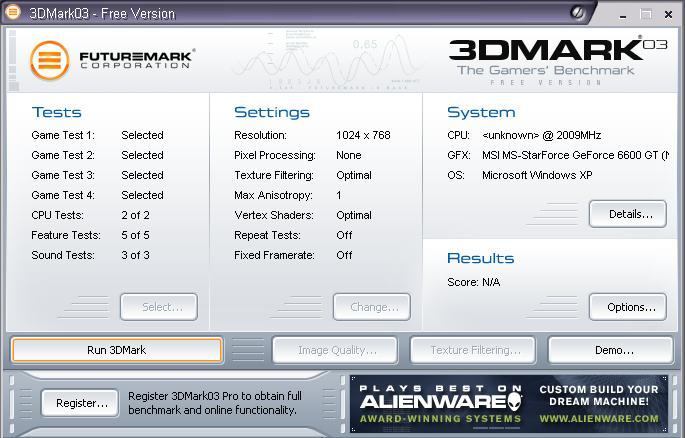685x438 pixels.
Task: Click the System section heading
Action: (x=481, y=112)
